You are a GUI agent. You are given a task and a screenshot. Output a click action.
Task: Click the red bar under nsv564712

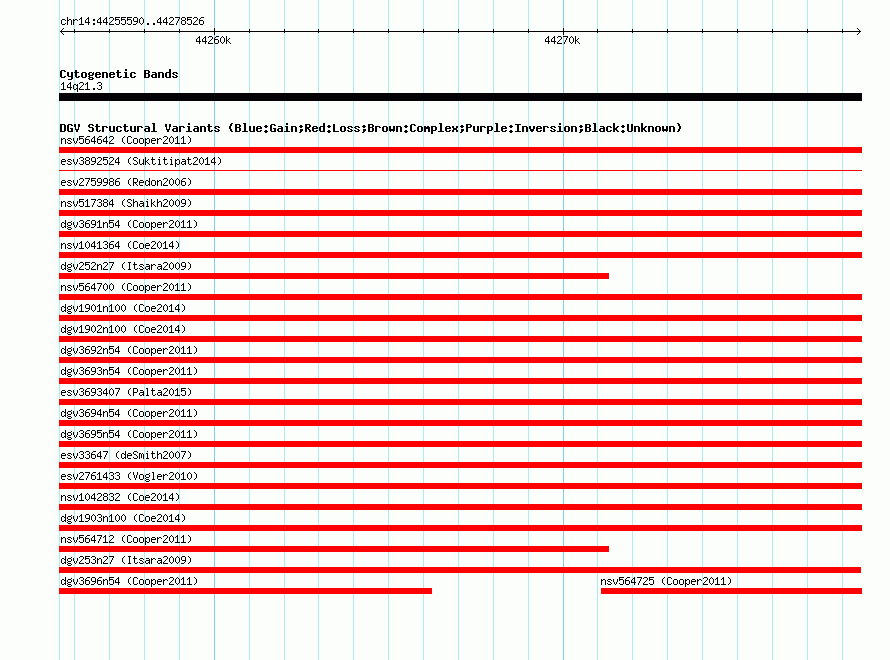[x=334, y=549]
